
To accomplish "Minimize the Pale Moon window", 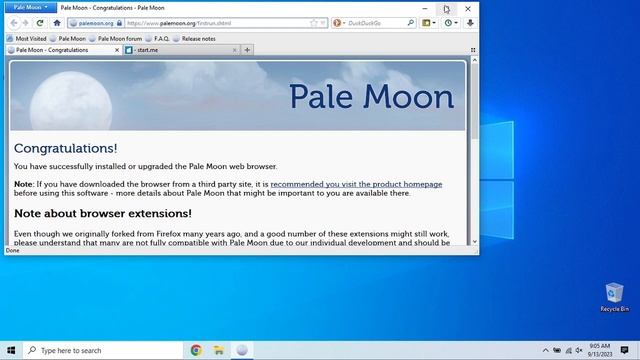I will (425, 8).
